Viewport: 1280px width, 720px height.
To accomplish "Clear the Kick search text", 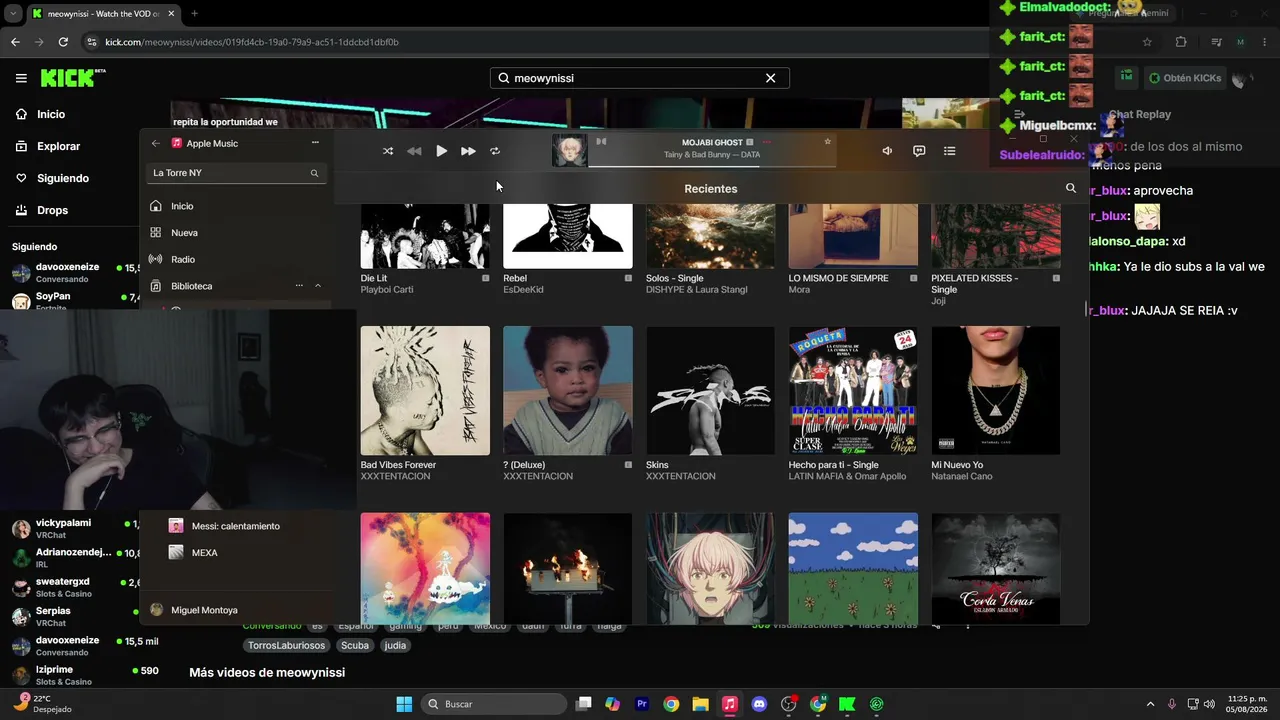I will 771,78.
